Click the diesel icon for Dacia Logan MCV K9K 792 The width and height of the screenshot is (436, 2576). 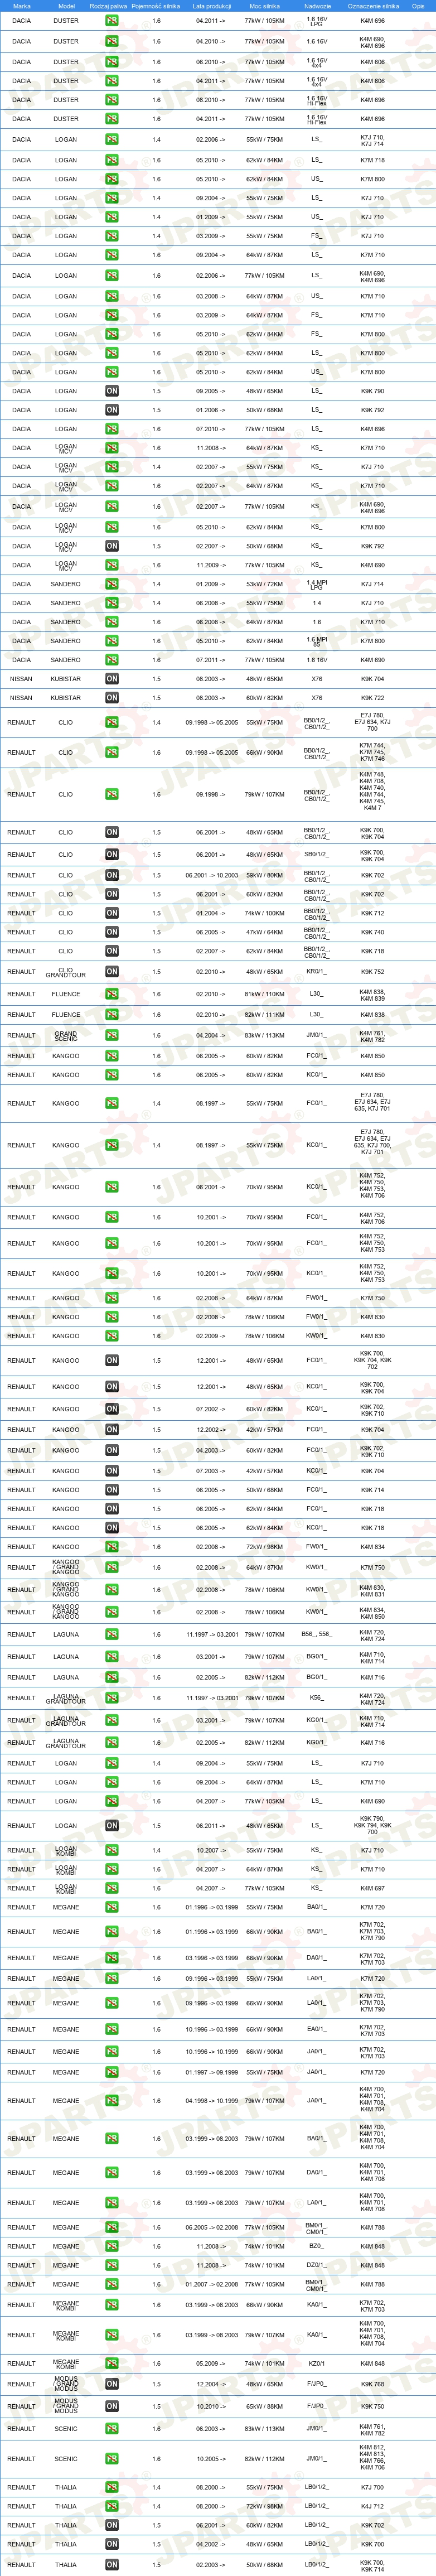[x=112, y=546]
